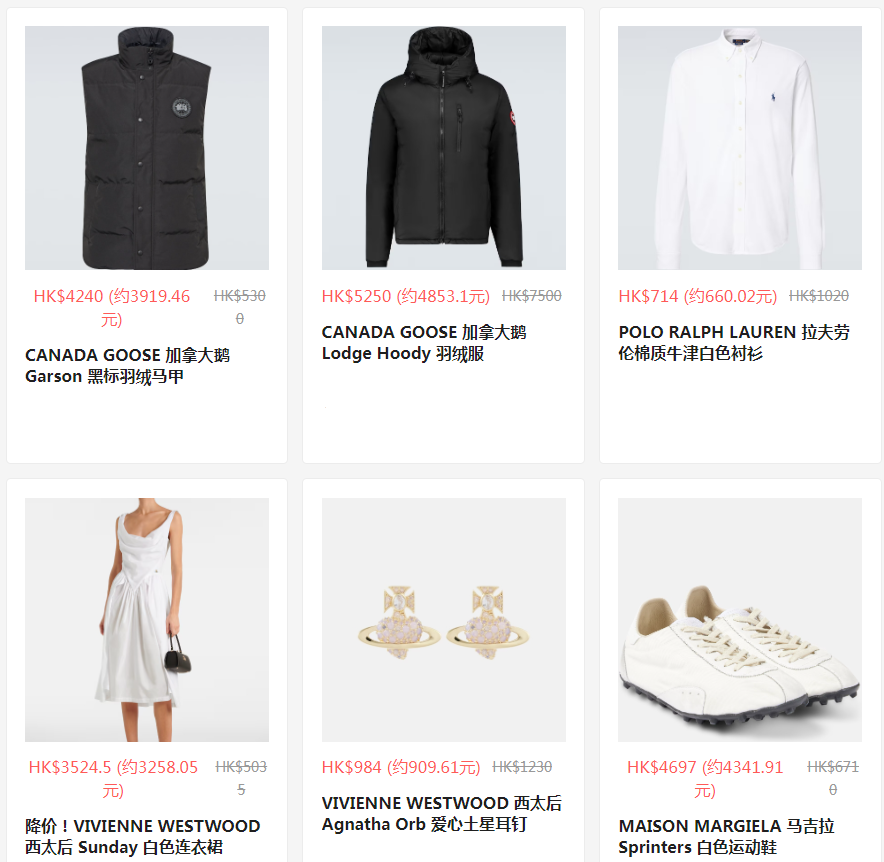
Task: Click the VIVIENNE WESTWOOD Agnatha Orb earrings title
Action: point(441,814)
